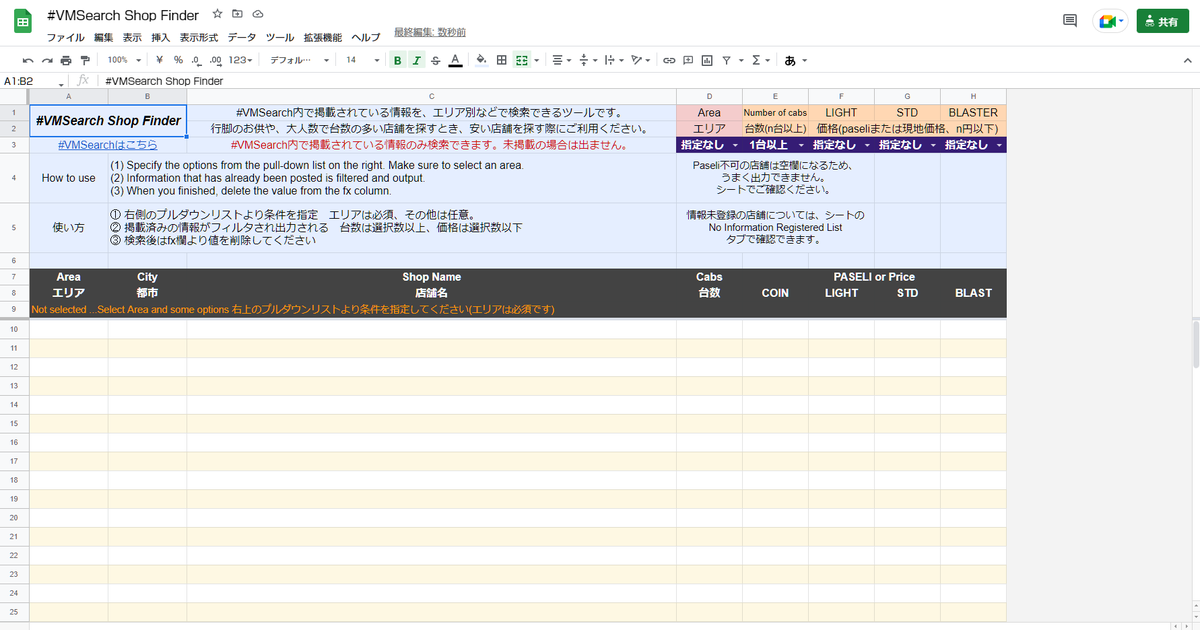1200x630 pixels.
Task: Open the 編集 menu
Action: pyautogui.click(x=104, y=37)
